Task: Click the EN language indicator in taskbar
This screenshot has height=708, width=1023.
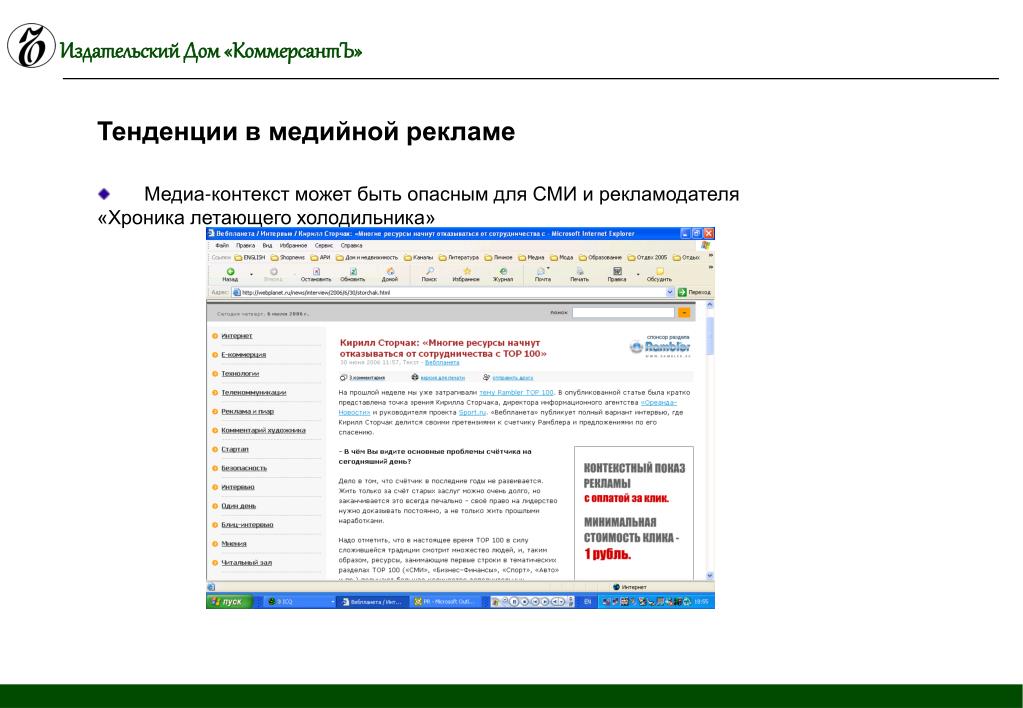Action: coord(587,602)
